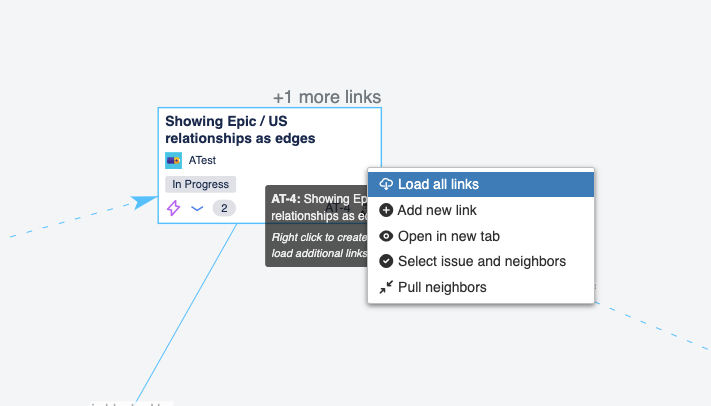Click the In Progress status badge
The height and width of the screenshot is (406, 711).
[200, 184]
